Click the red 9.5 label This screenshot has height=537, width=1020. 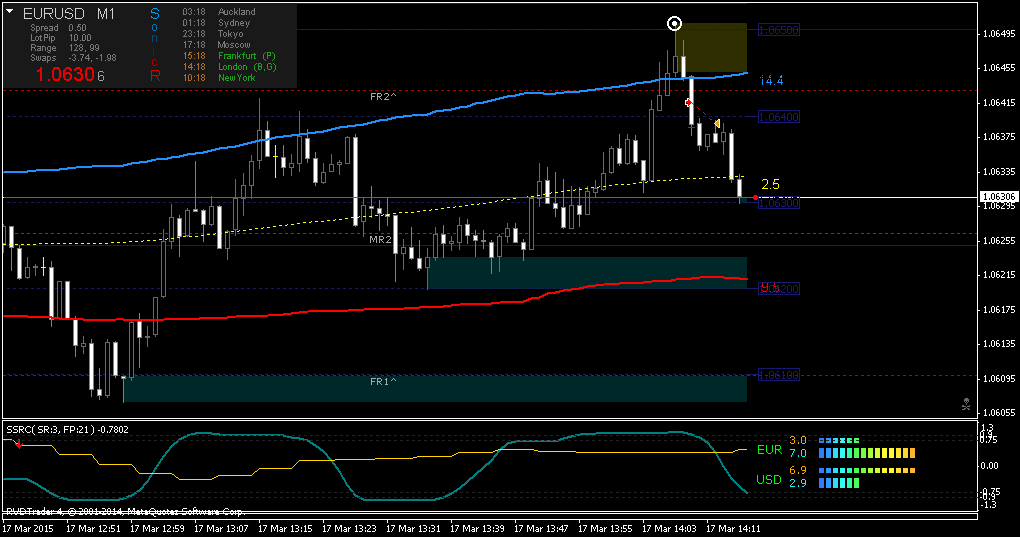pos(770,287)
